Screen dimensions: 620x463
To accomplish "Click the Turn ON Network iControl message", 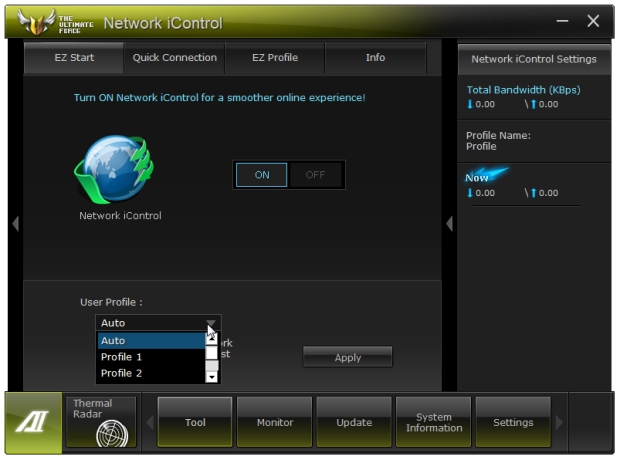I will point(219,98).
